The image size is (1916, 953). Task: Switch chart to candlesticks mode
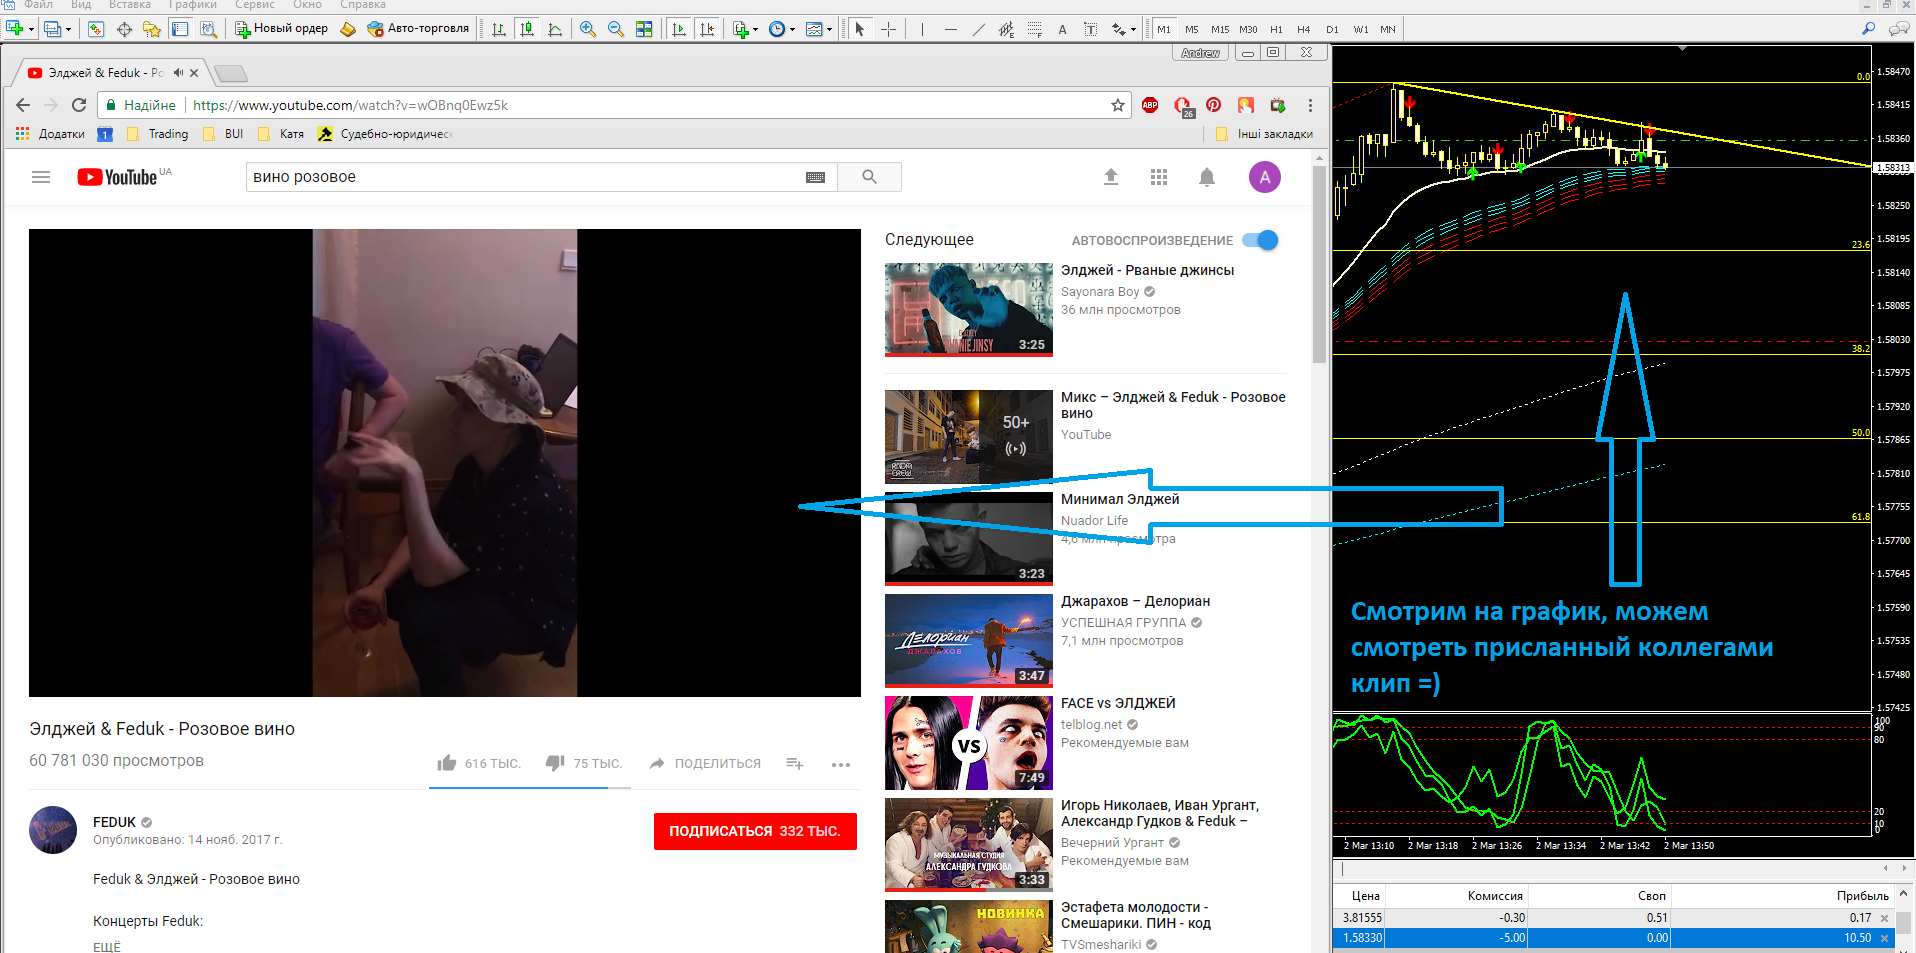coord(527,29)
